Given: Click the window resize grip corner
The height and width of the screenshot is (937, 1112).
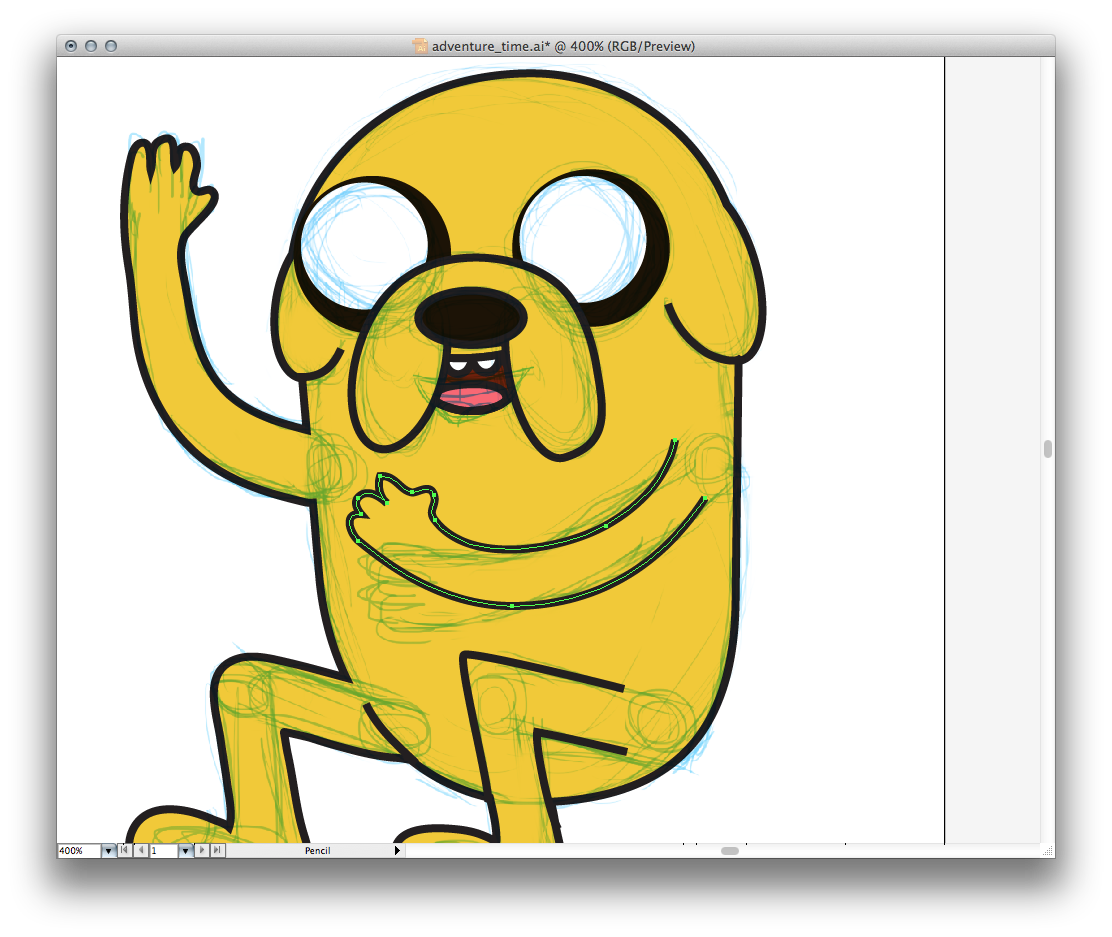Looking at the screenshot, I should tap(1047, 851).
